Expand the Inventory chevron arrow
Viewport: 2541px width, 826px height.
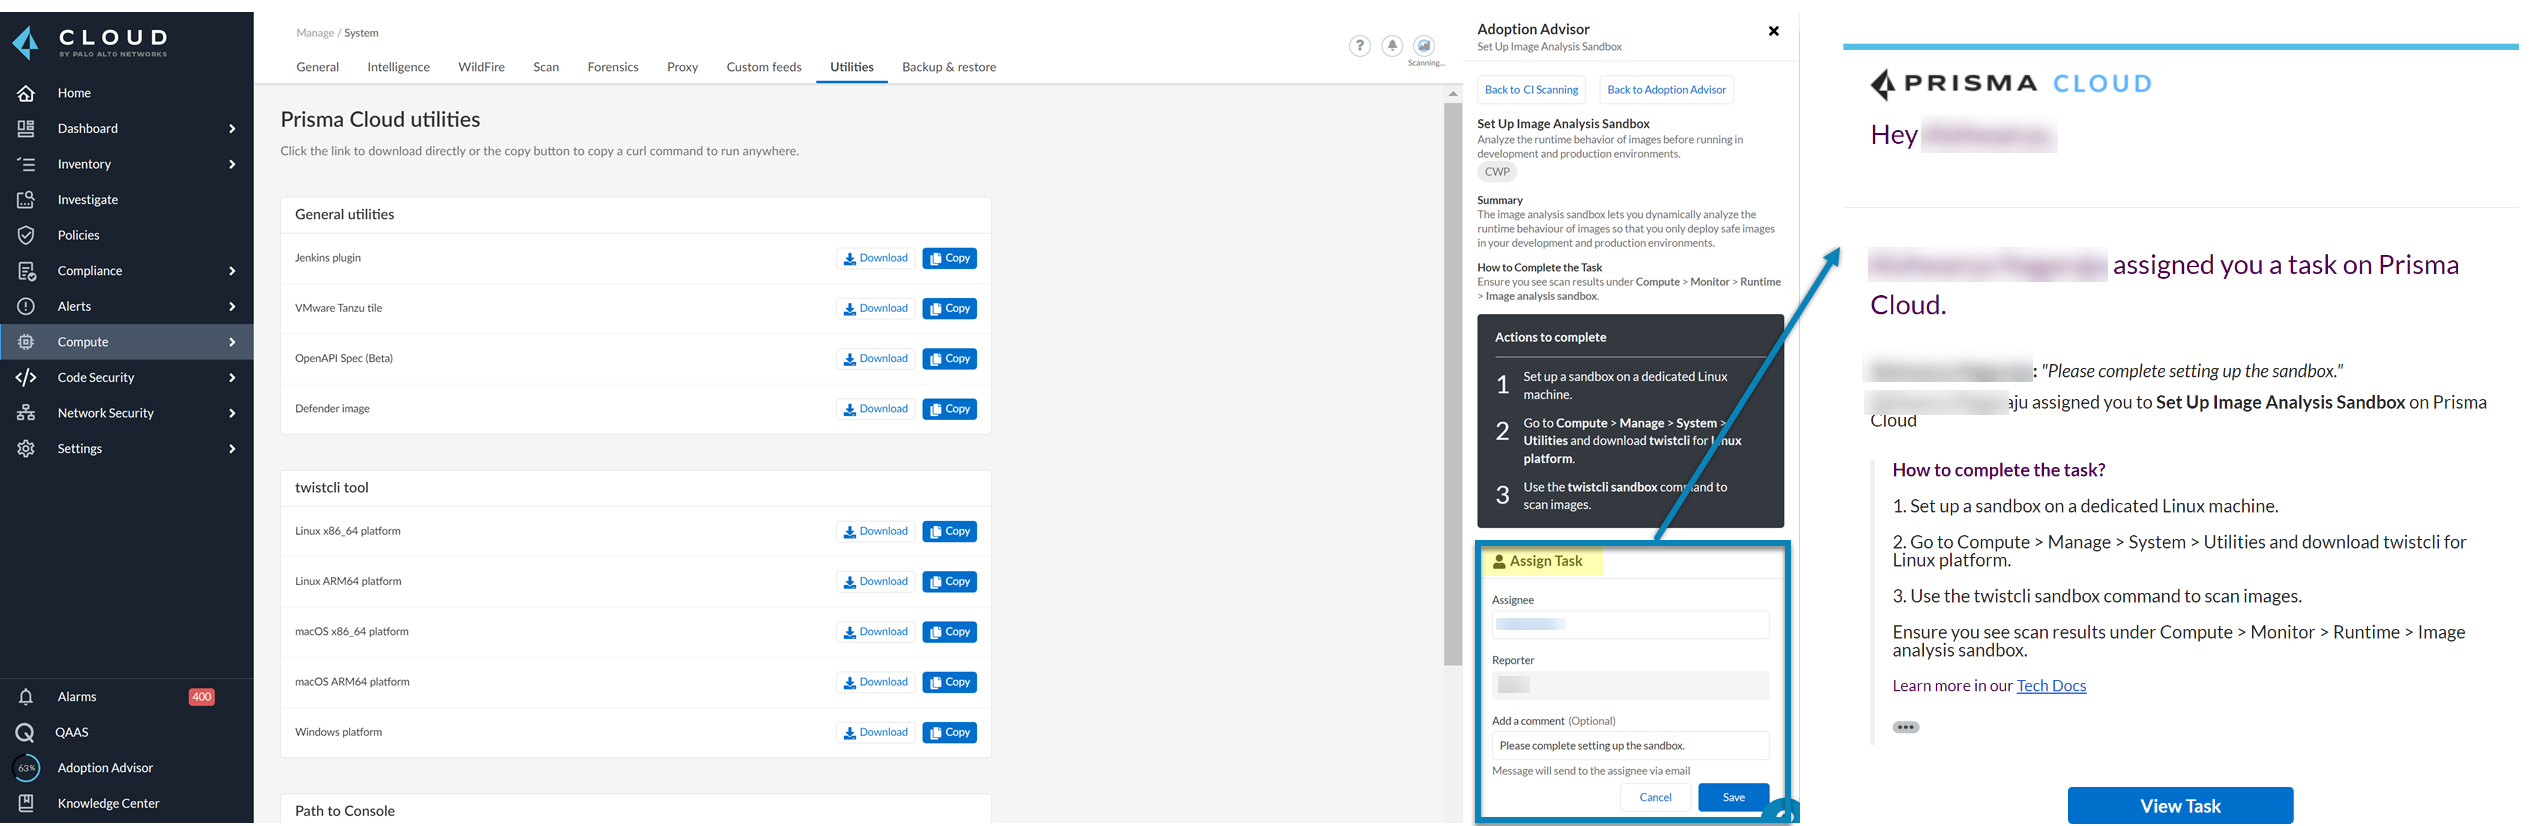coord(232,164)
